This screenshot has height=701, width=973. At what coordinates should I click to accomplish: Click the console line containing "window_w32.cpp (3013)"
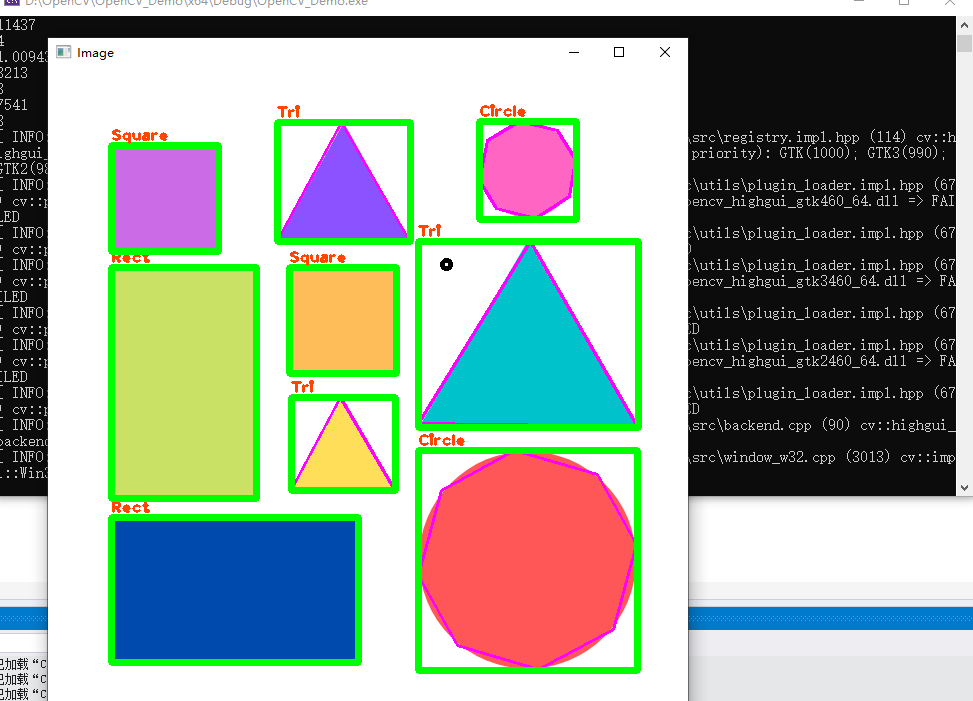click(x=823, y=457)
